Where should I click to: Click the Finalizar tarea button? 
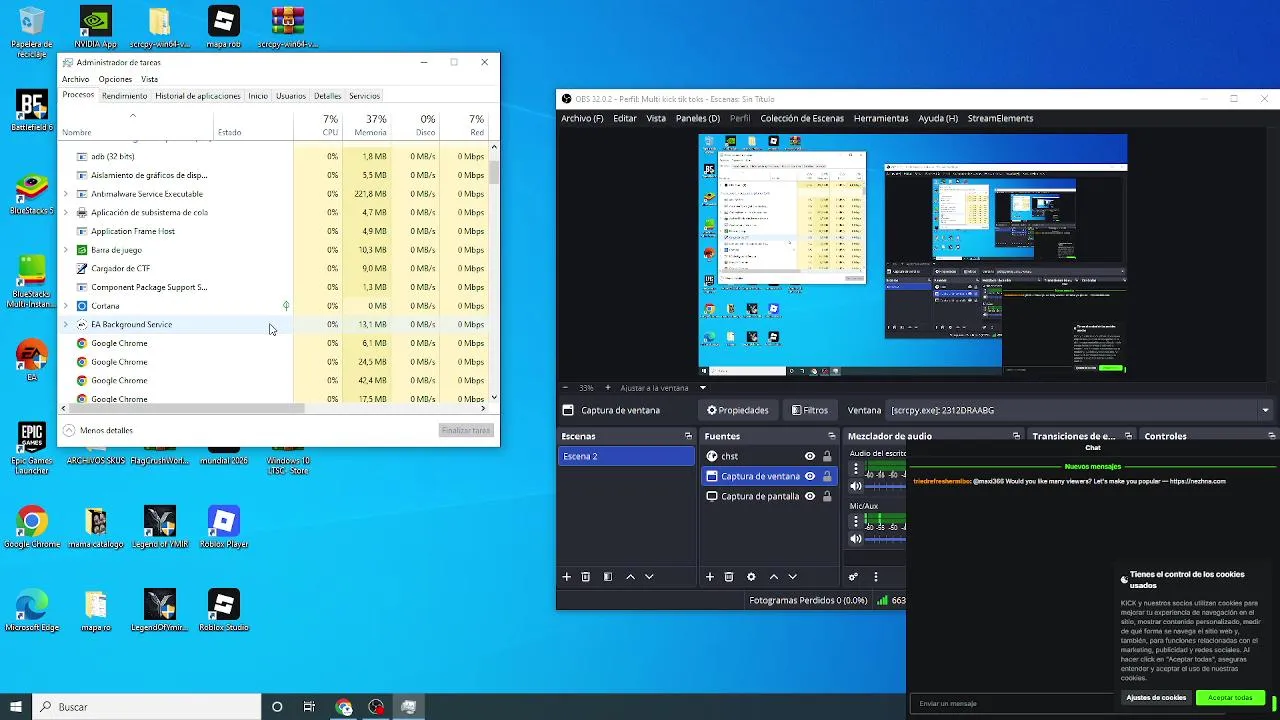tap(466, 430)
